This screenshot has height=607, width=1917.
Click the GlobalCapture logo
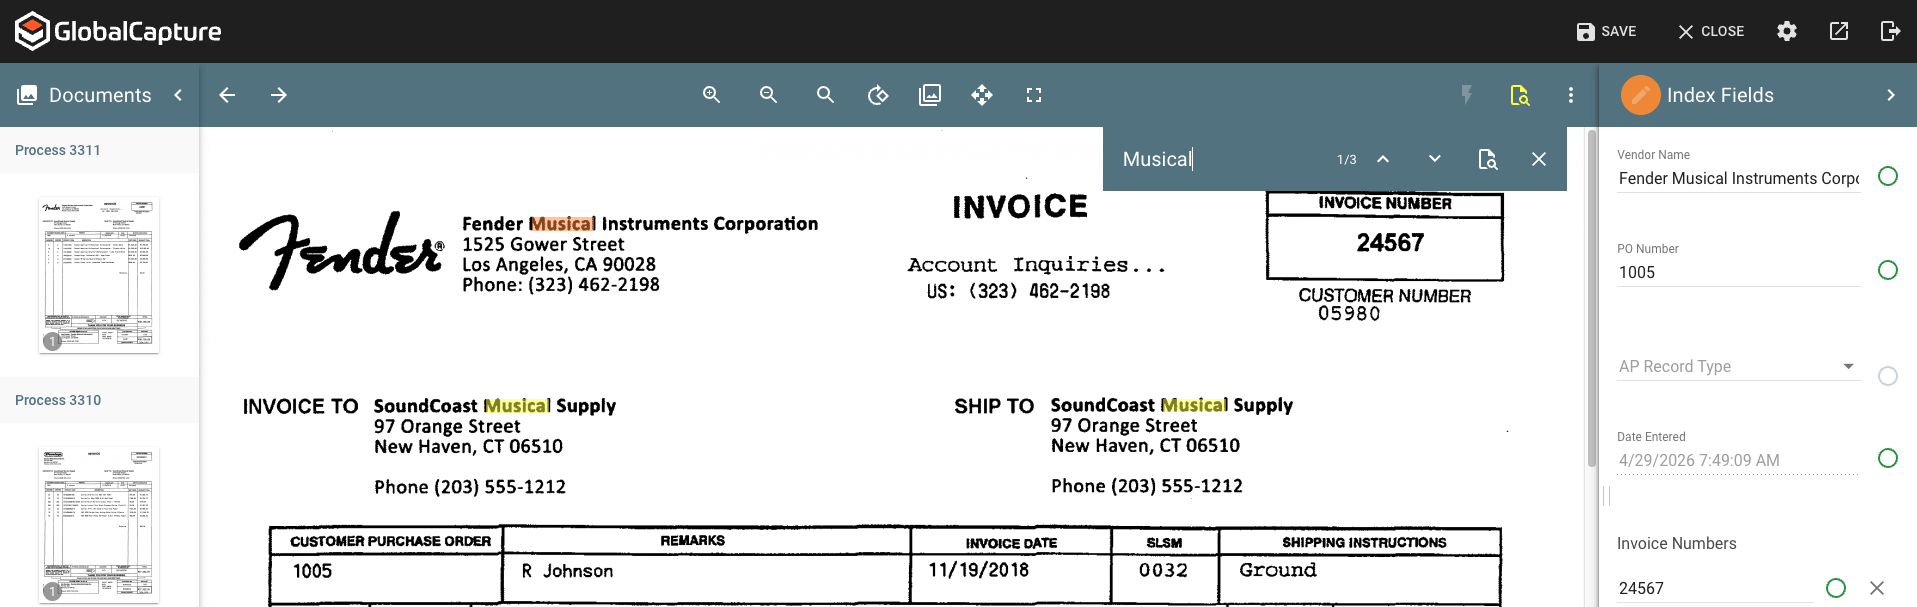(118, 31)
